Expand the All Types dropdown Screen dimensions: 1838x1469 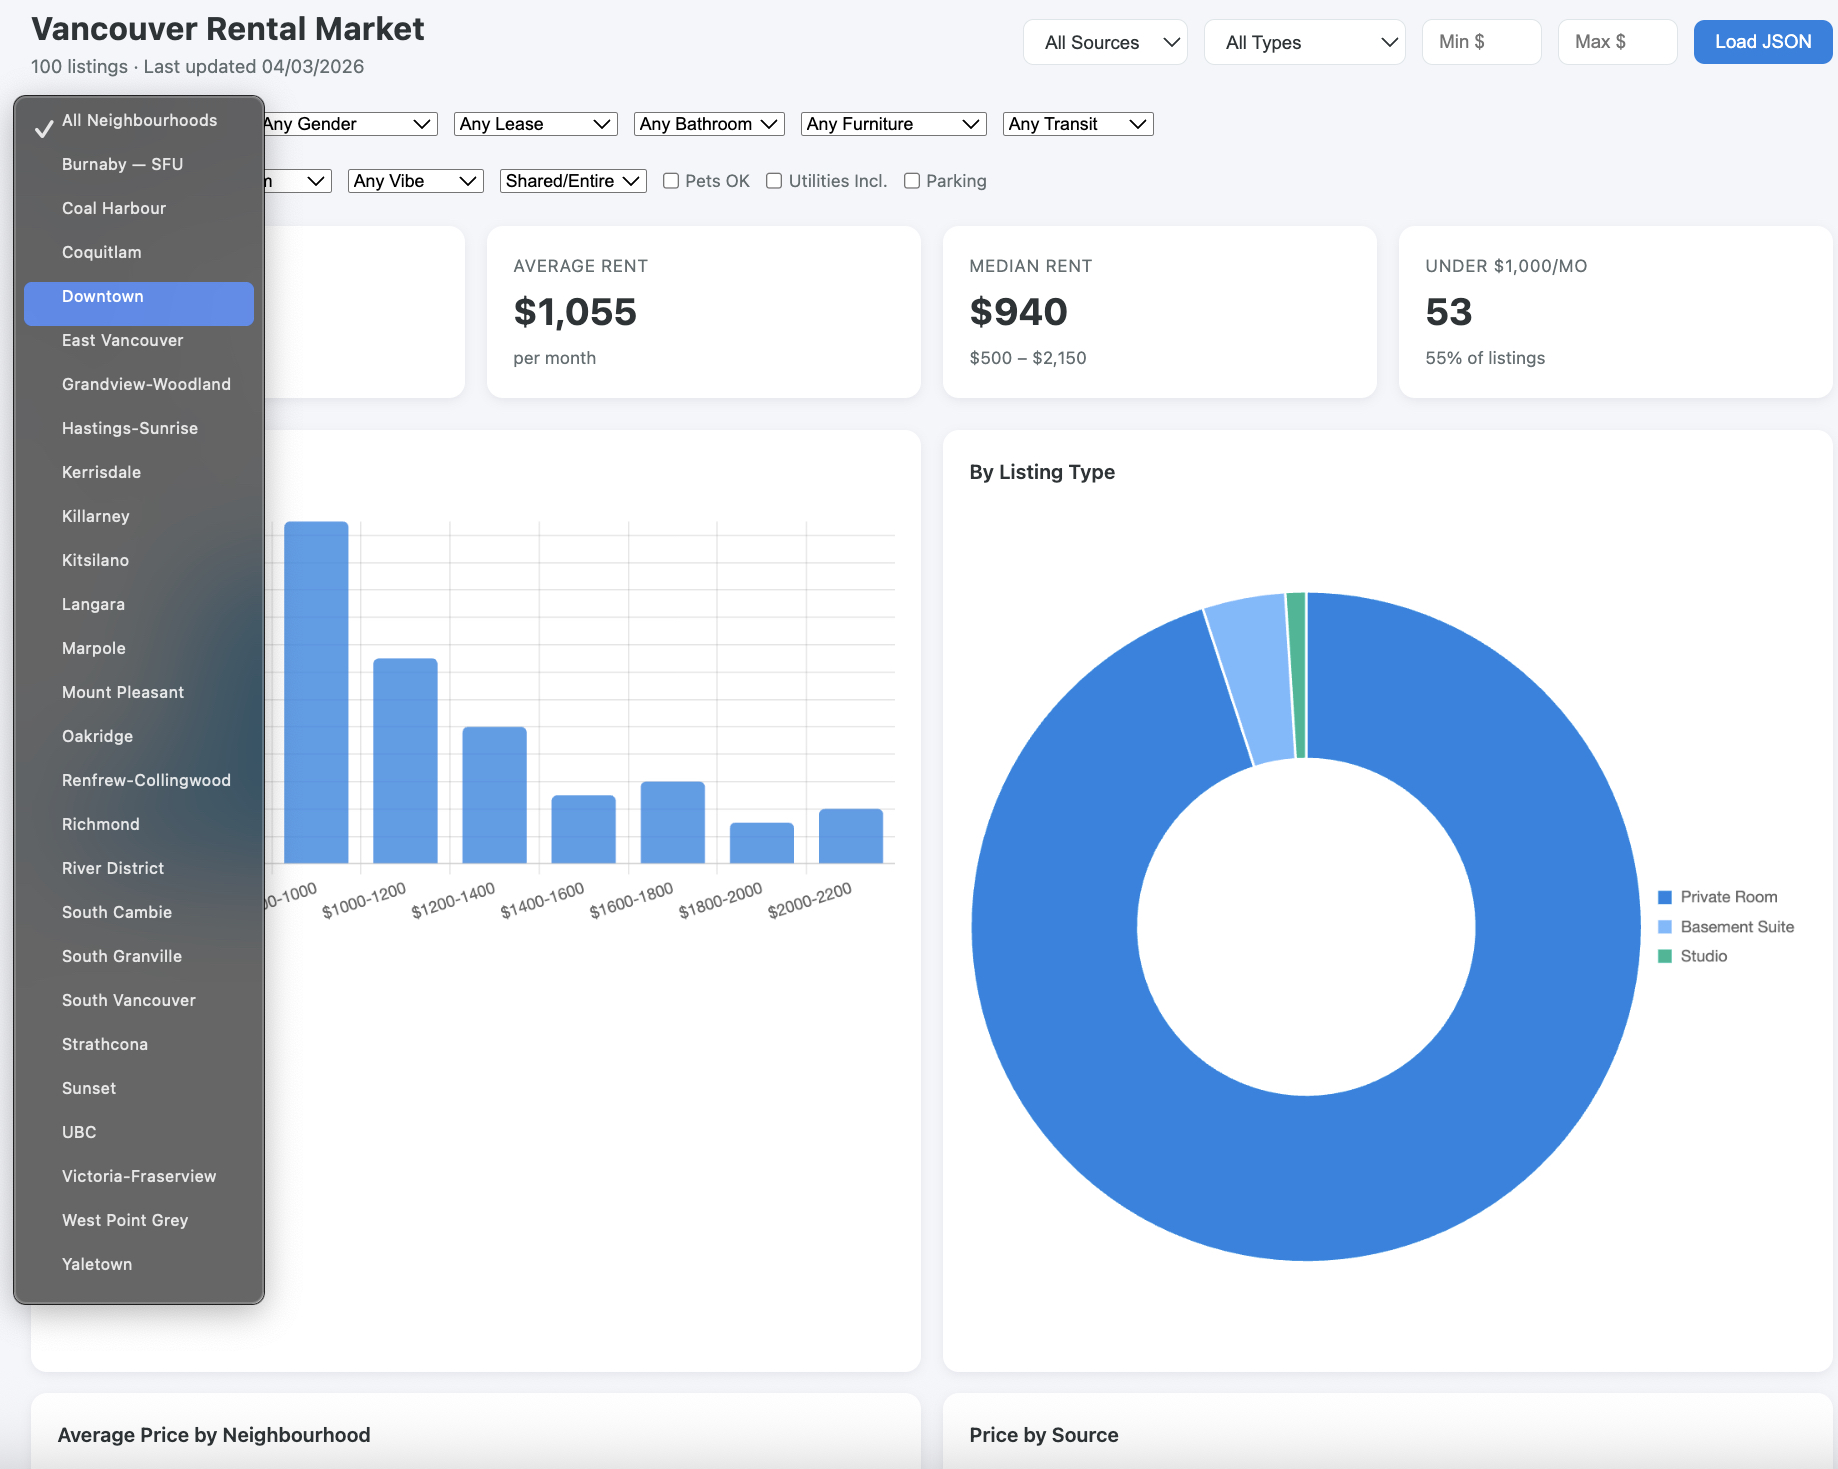[1304, 42]
